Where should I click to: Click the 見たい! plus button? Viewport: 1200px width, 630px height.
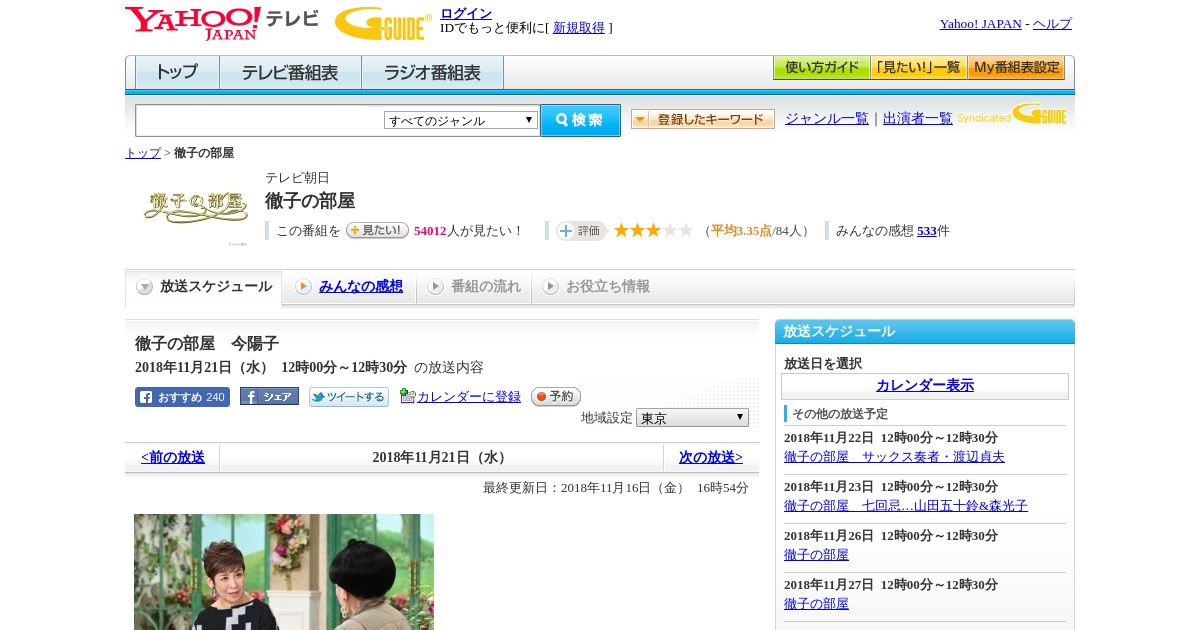(377, 230)
